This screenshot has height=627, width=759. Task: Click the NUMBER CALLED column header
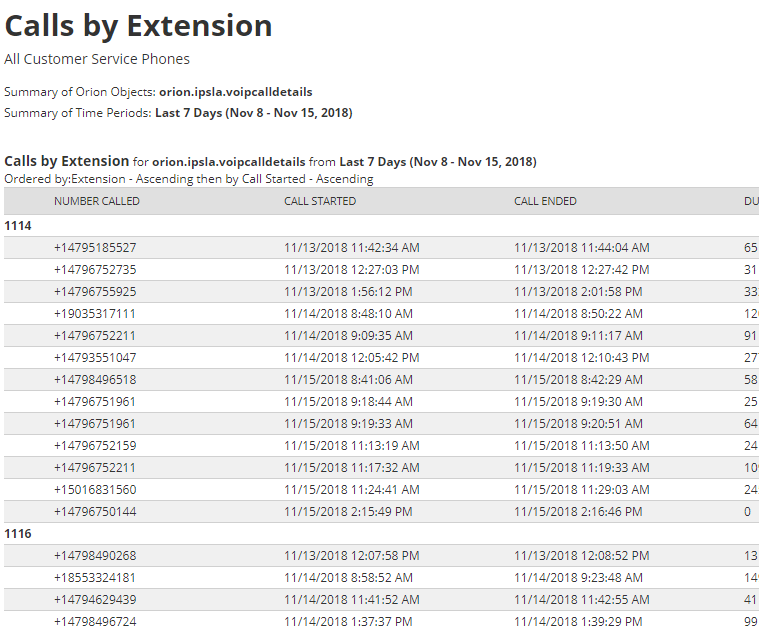[96, 201]
